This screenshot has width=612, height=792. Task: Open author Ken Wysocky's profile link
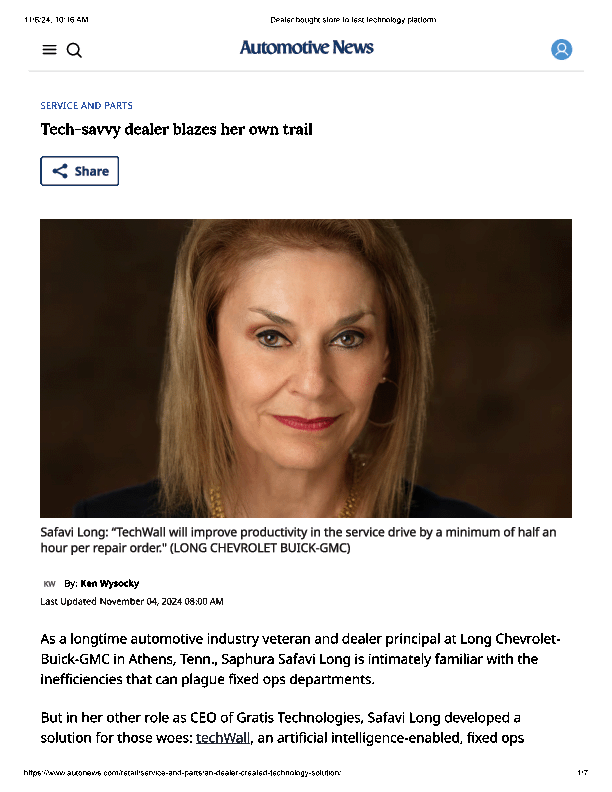point(110,583)
